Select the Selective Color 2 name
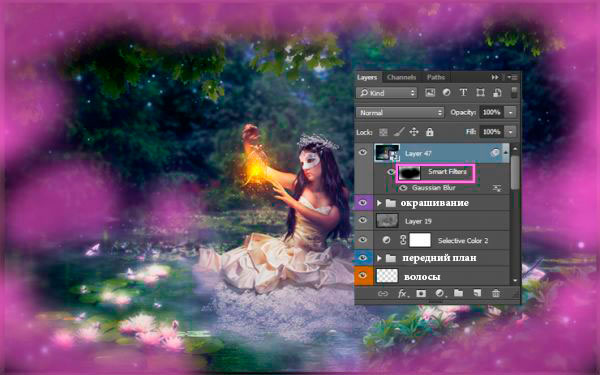Screen dimensions: 600x375 [463, 241]
